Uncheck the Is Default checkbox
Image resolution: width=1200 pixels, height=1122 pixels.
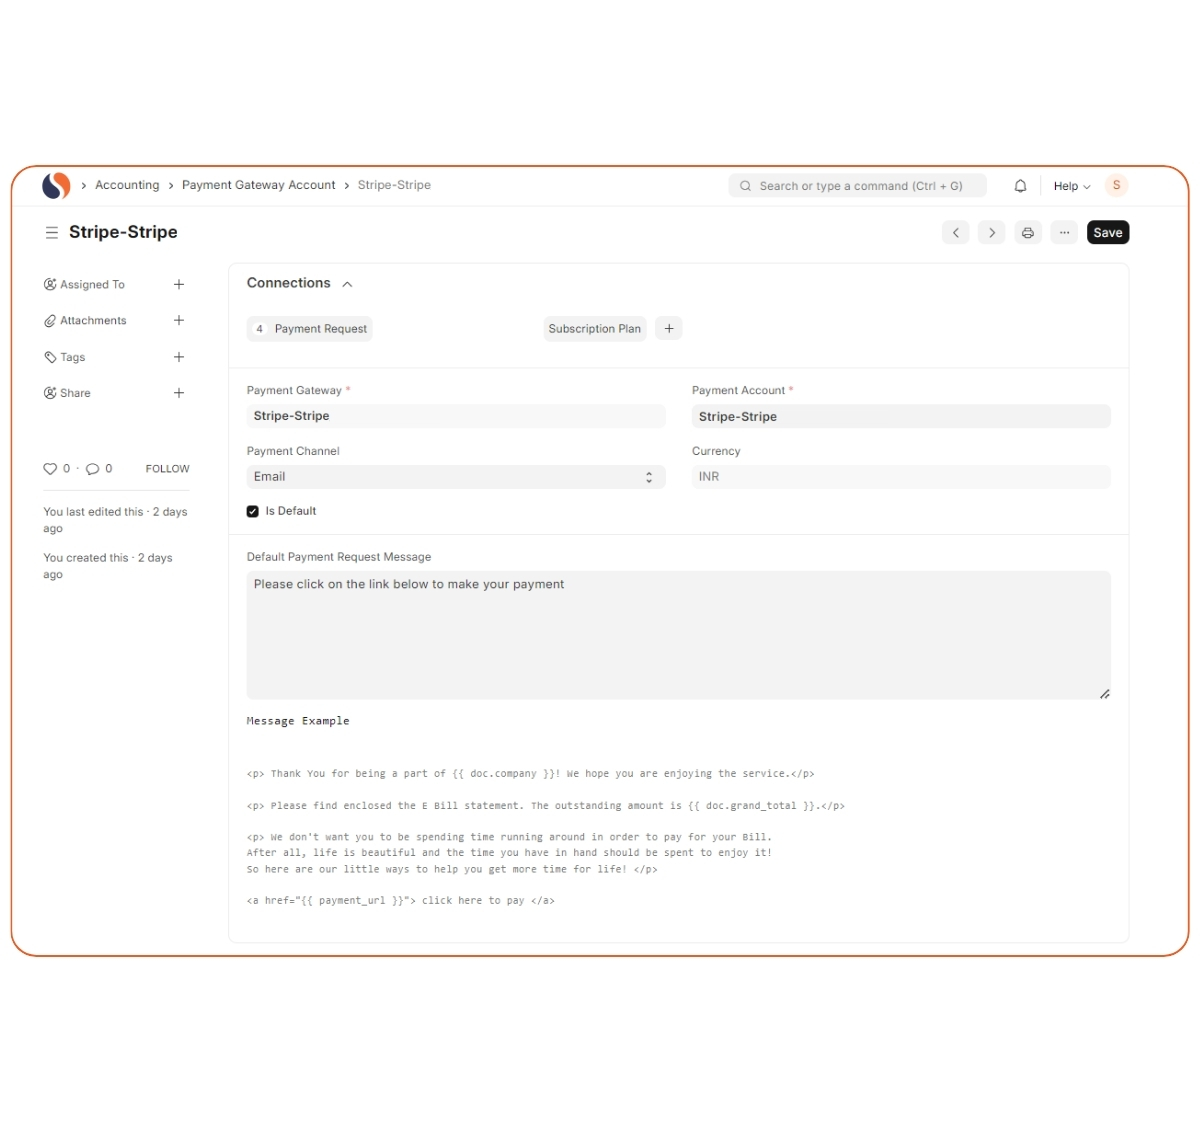[x=253, y=511]
